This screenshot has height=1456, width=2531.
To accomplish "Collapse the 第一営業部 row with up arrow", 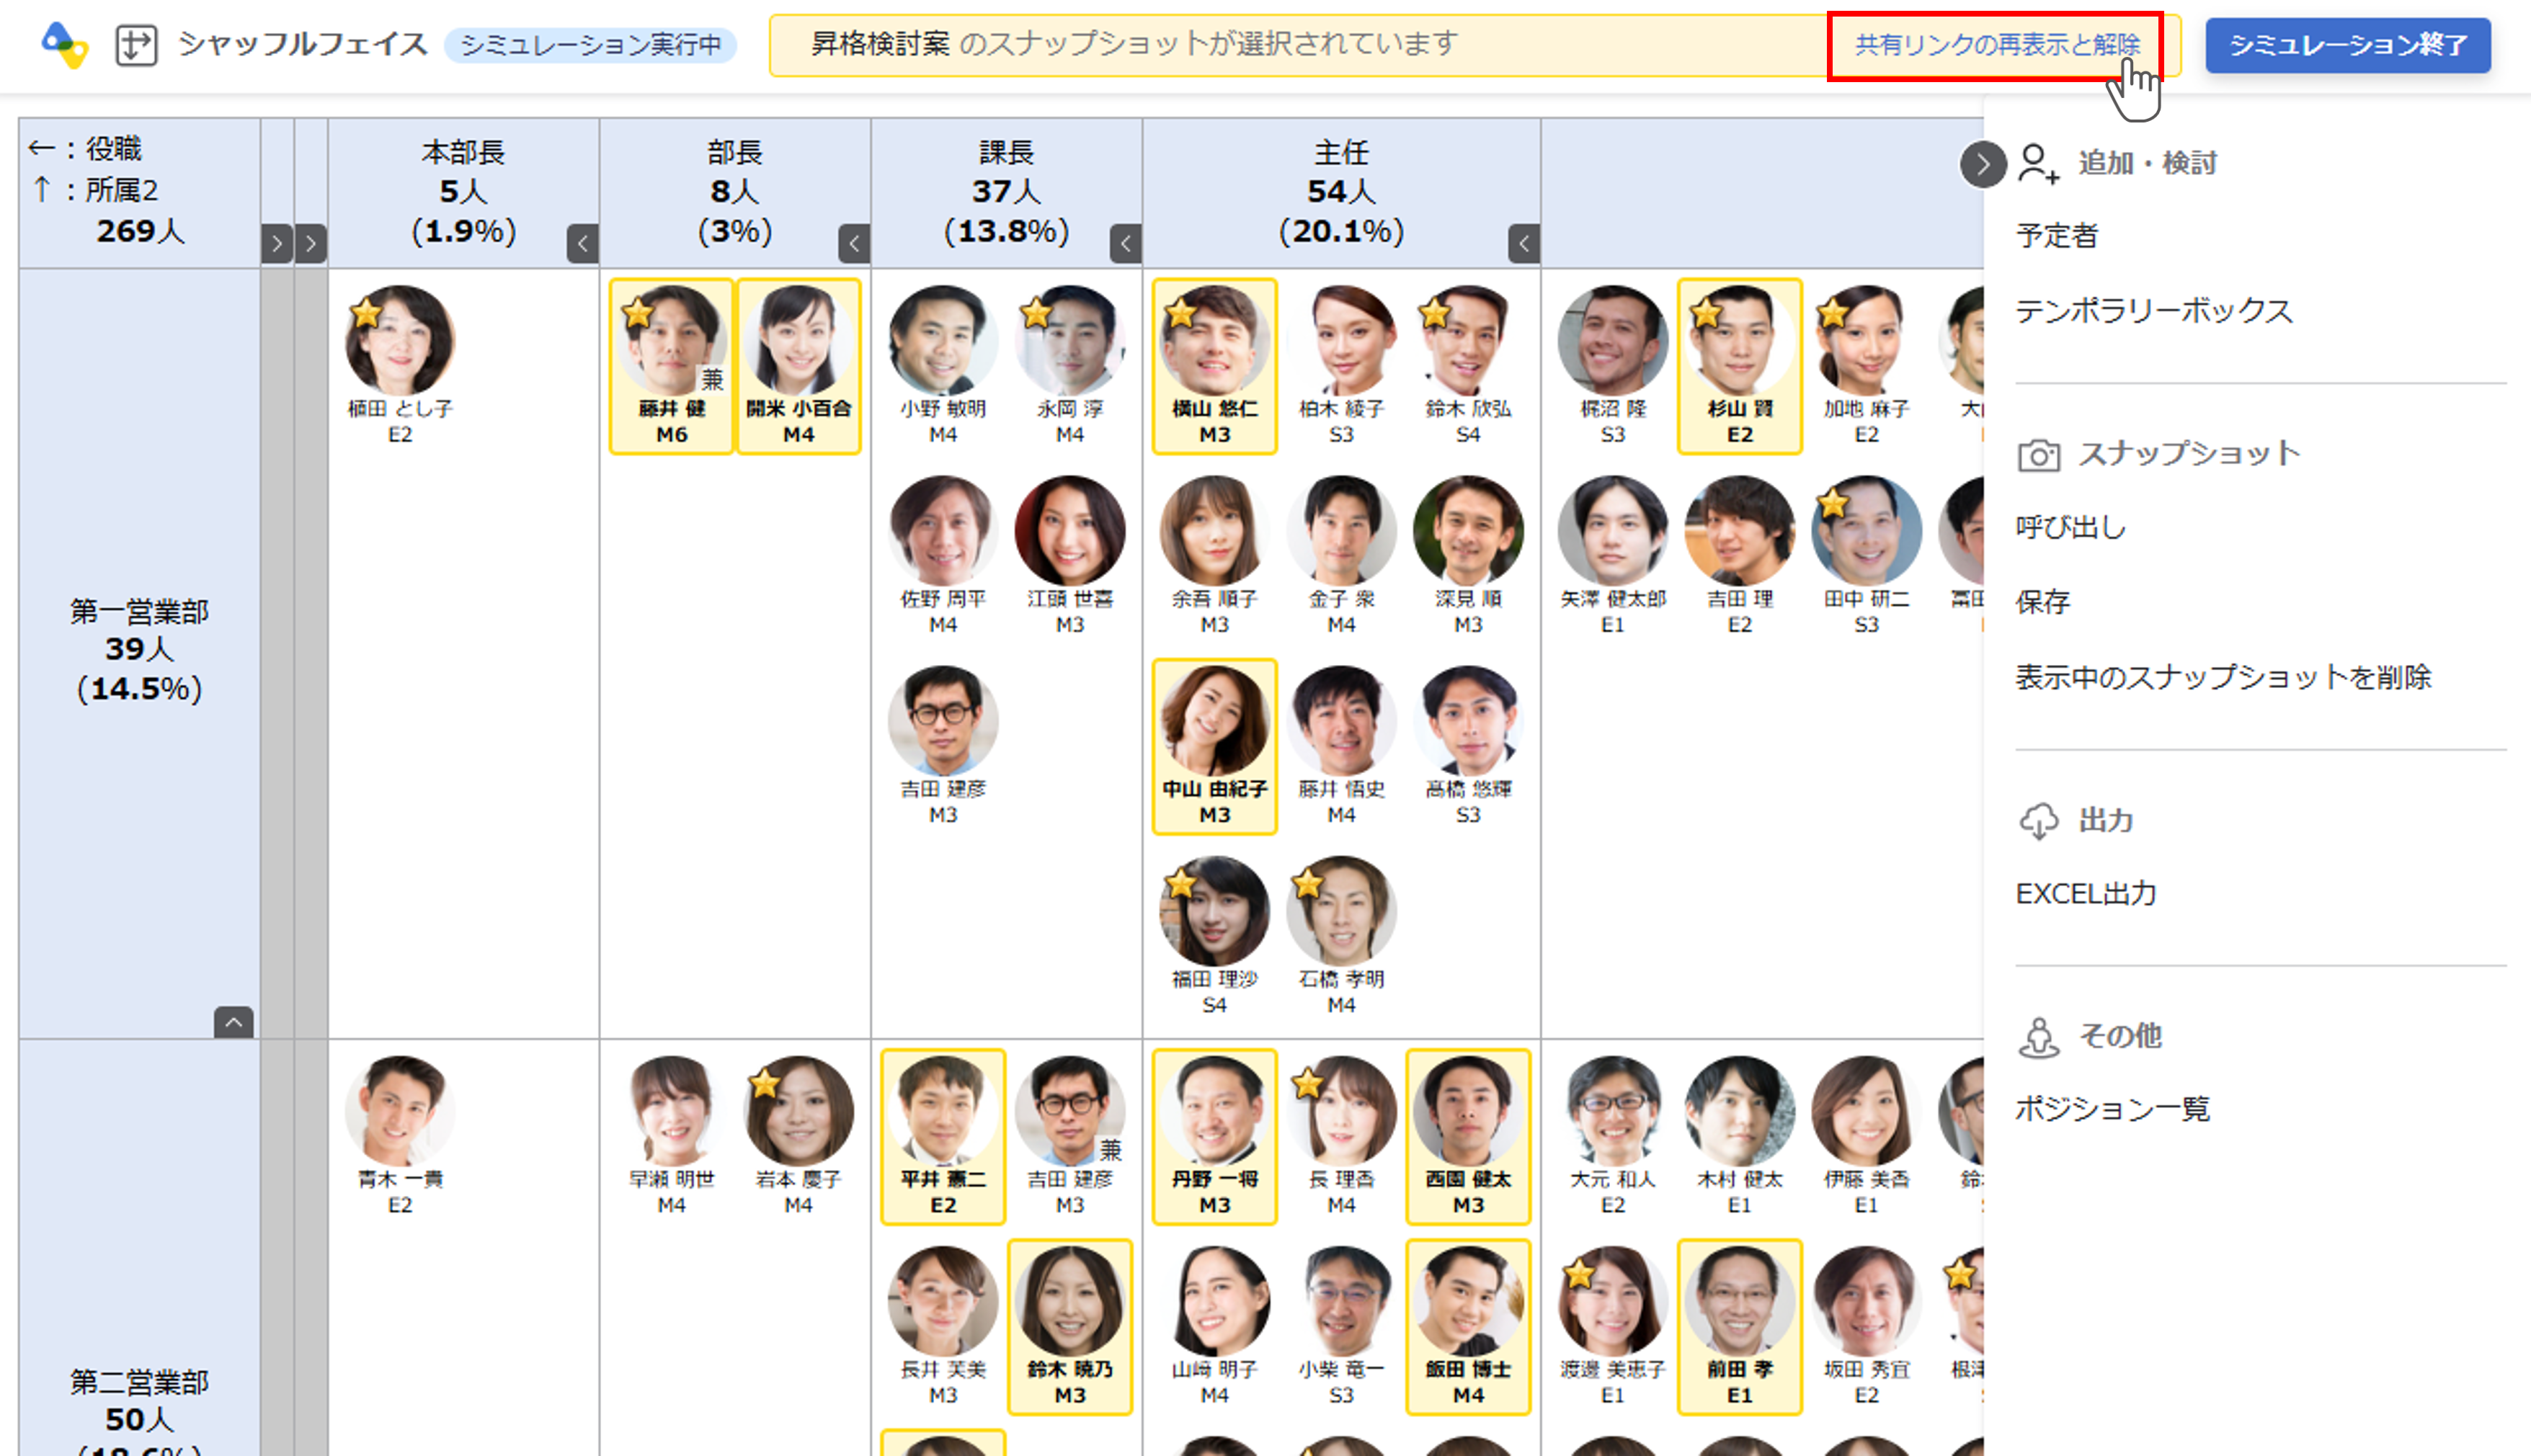I will [233, 1022].
